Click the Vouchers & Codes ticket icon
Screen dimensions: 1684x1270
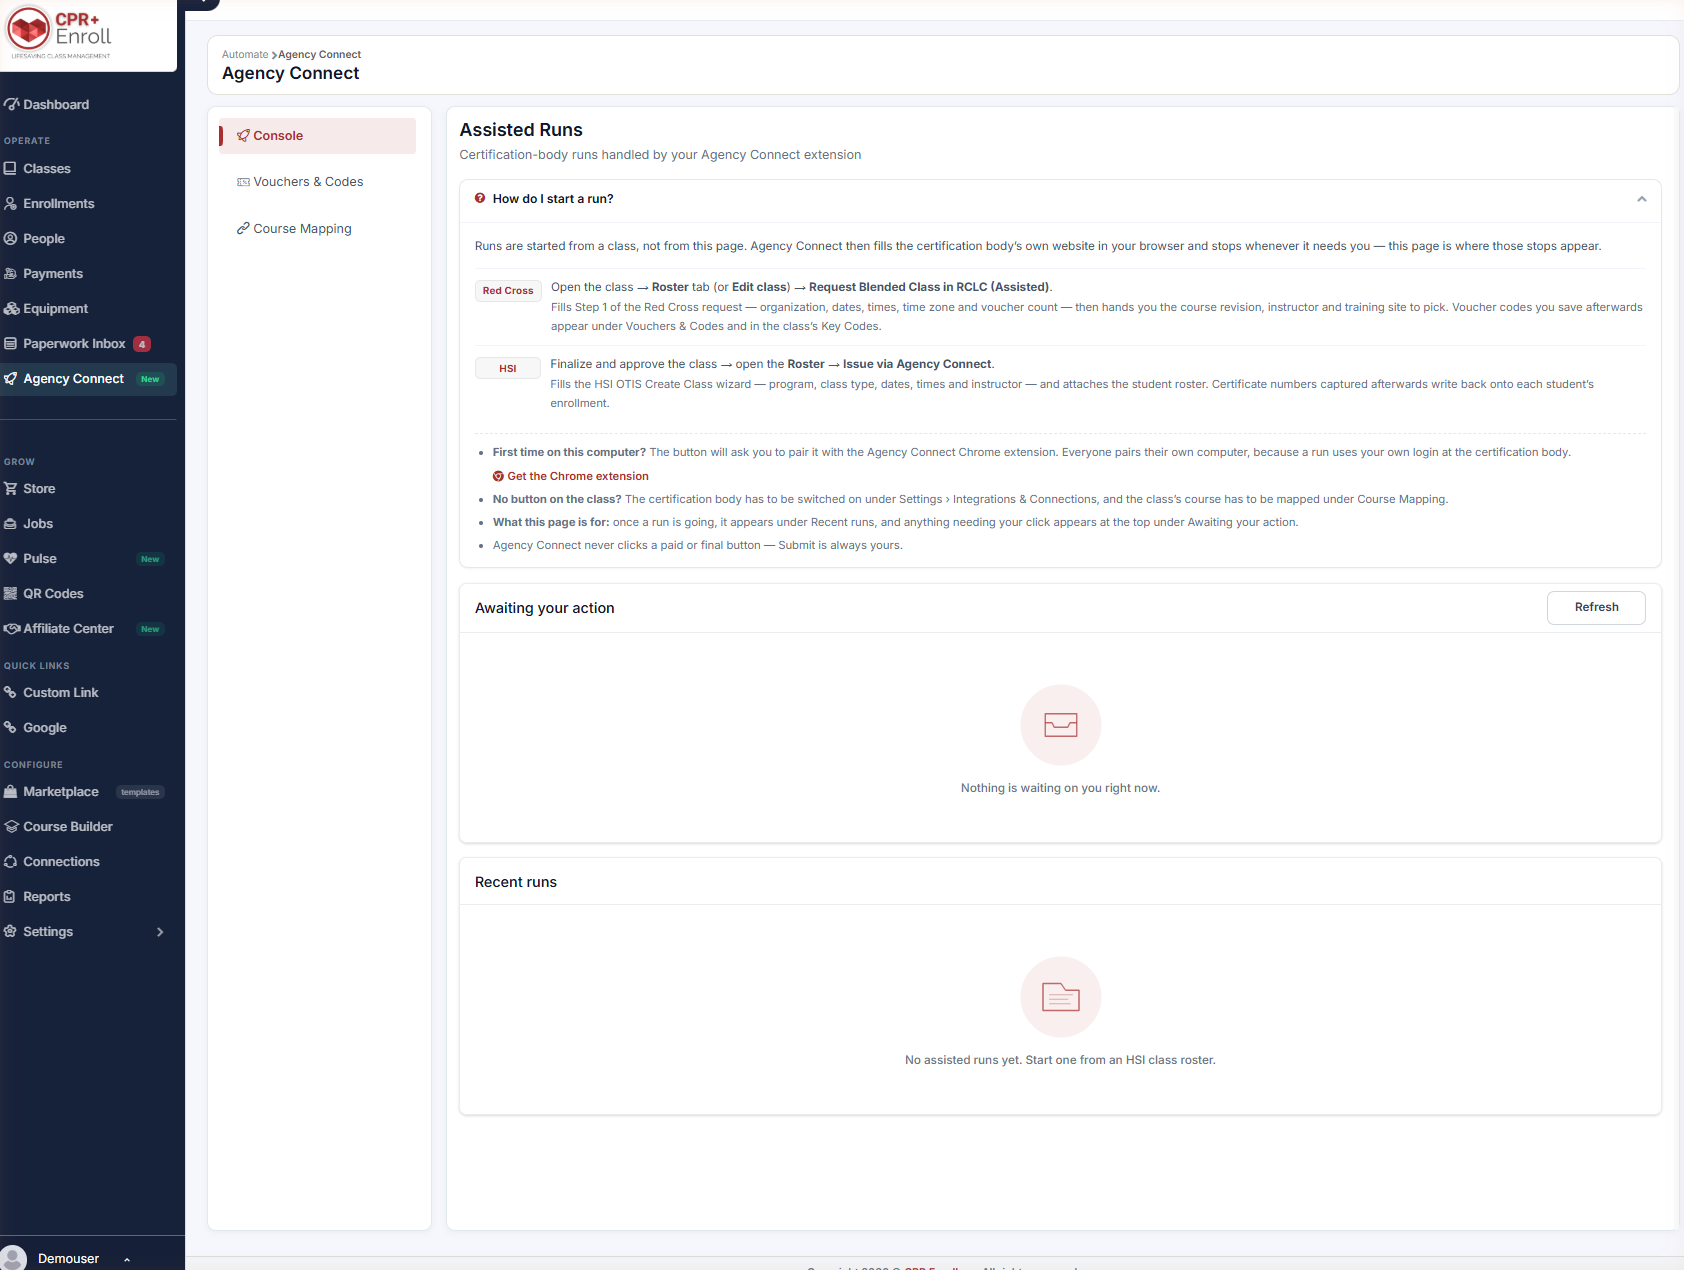coord(243,182)
